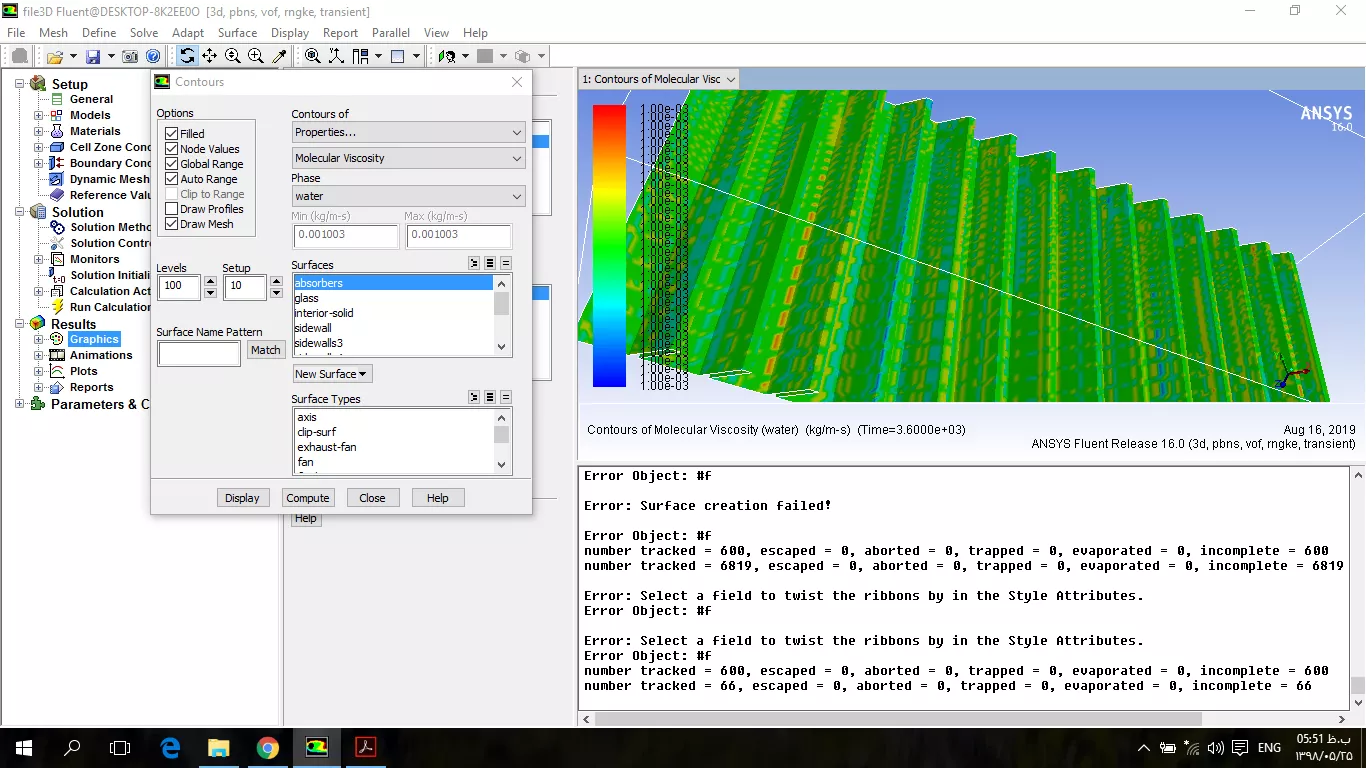
Task: Click the camera save picture icon
Action: (131, 57)
